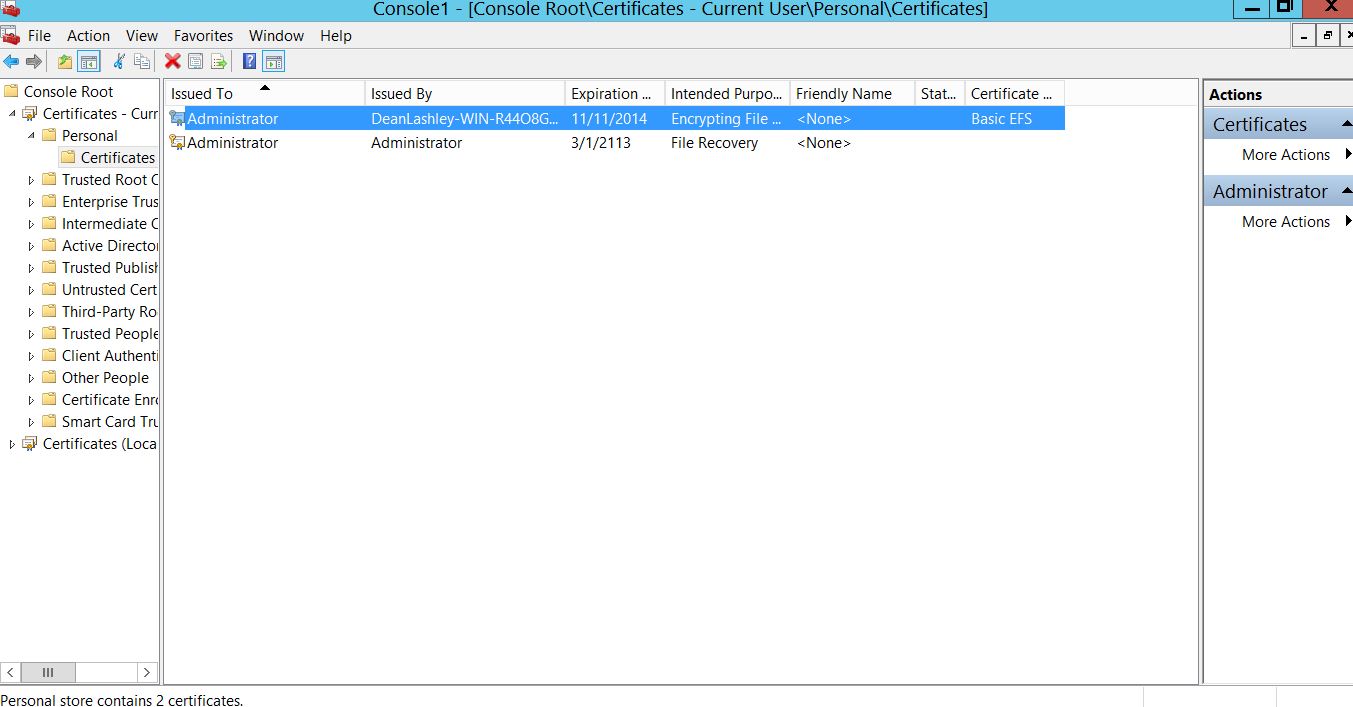Select Active Directory store in tree
1353x707 pixels.
110,246
